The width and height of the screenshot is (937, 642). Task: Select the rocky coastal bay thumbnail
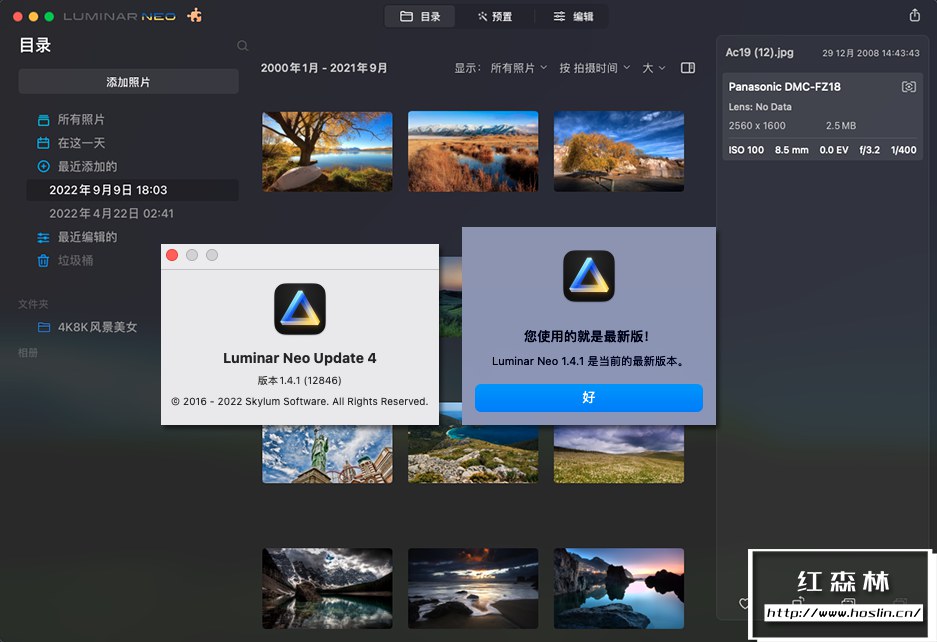coord(473,454)
